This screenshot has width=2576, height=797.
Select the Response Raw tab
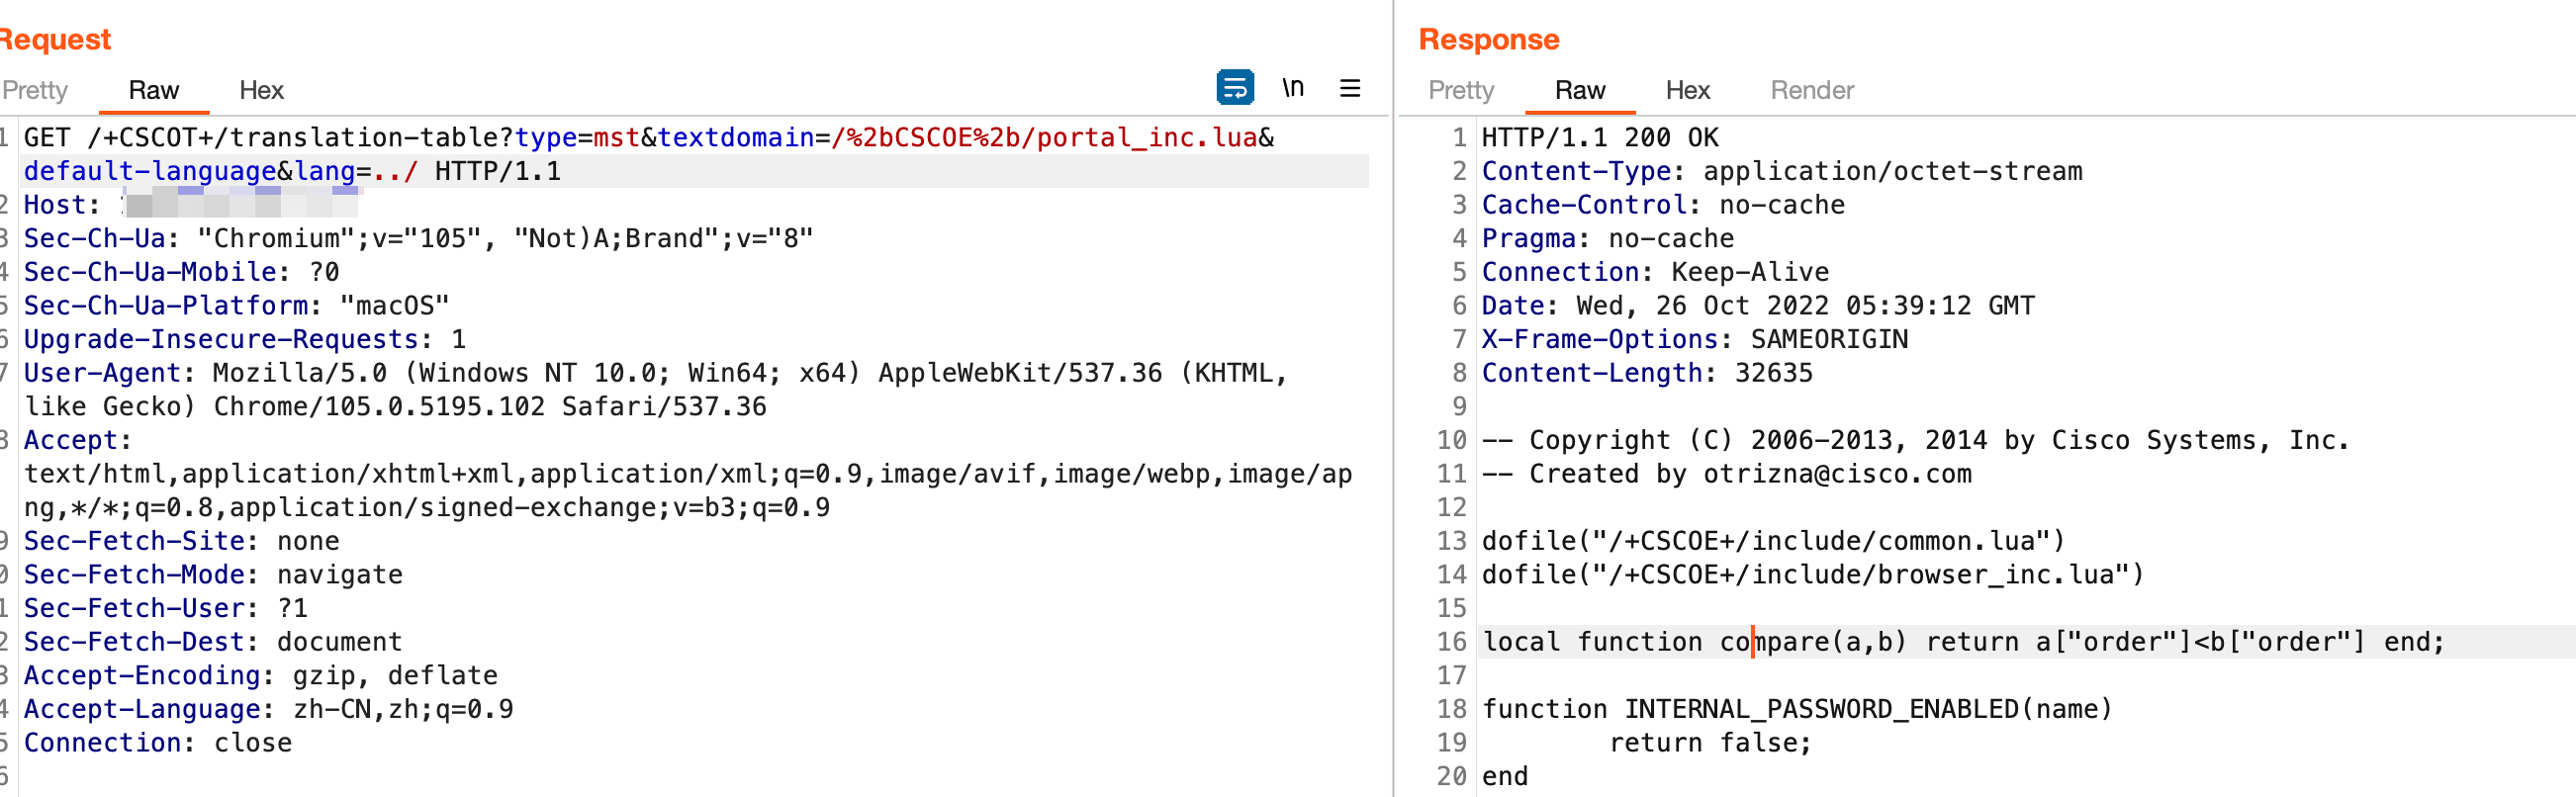click(1579, 90)
